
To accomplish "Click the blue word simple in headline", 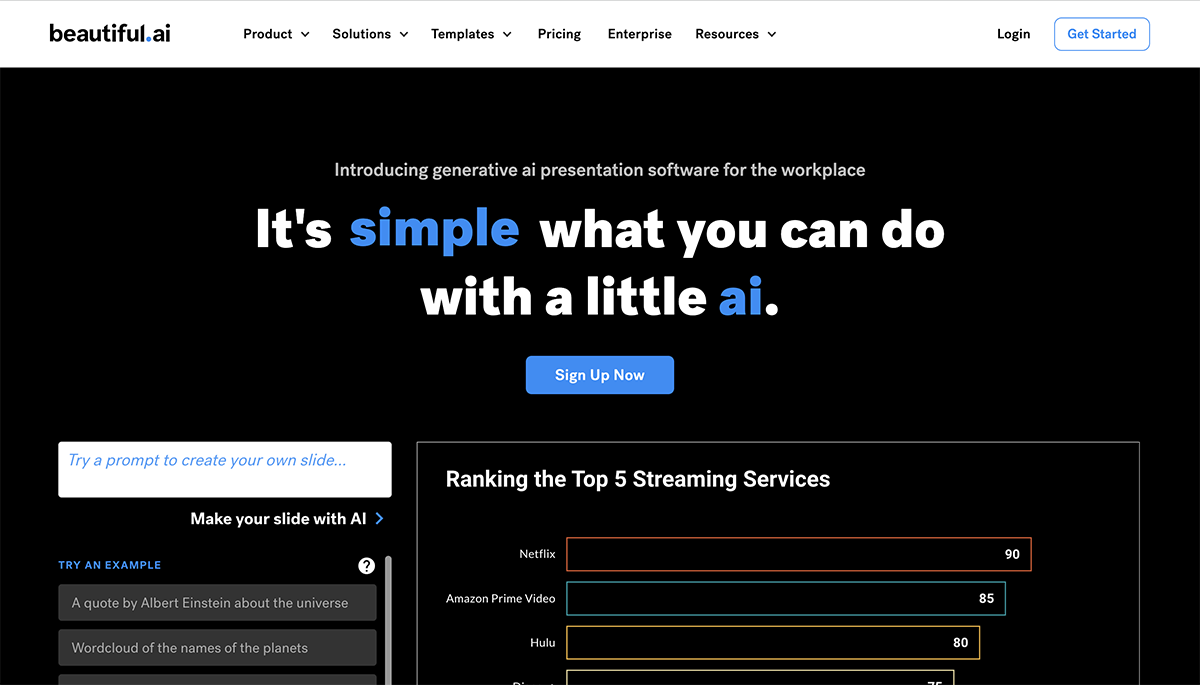I will point(434,229).
